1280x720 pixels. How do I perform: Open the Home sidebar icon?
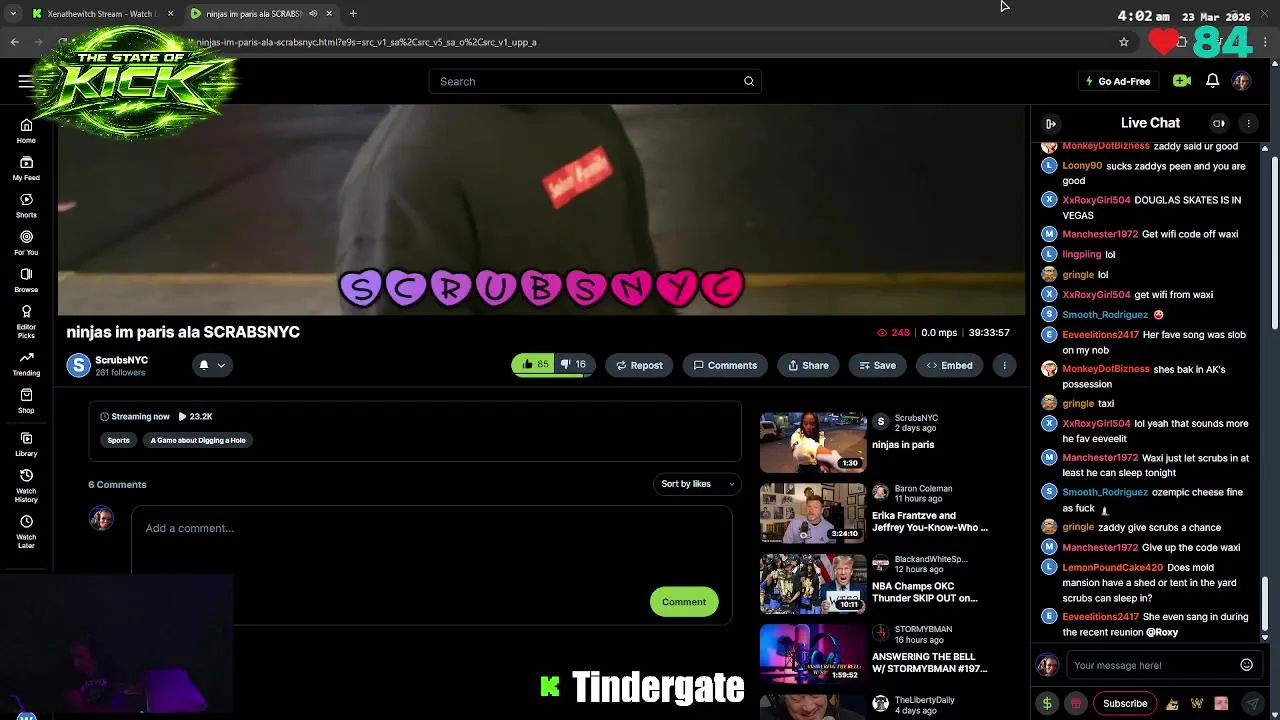[26, 131]
